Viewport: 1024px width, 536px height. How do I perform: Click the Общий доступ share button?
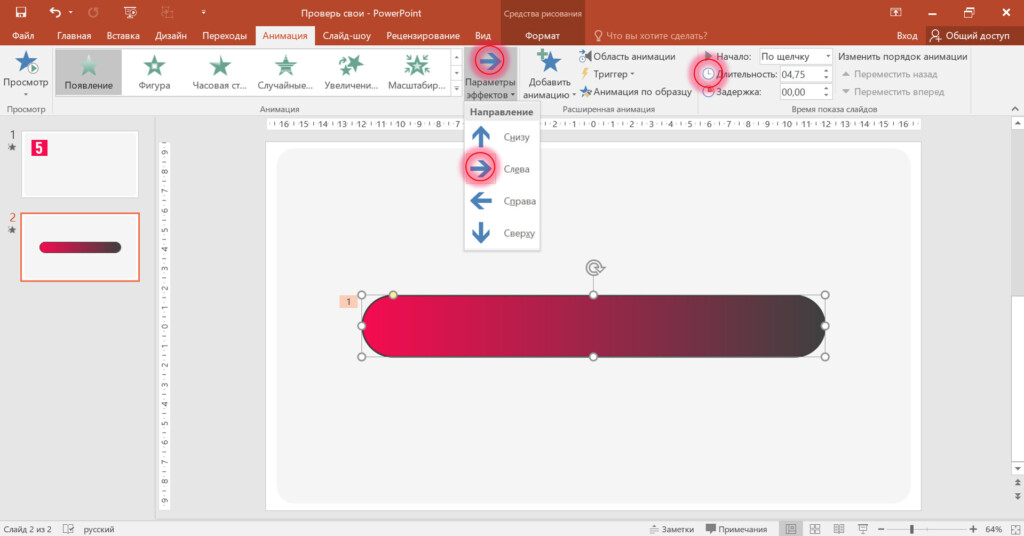(x=969, y=36)
